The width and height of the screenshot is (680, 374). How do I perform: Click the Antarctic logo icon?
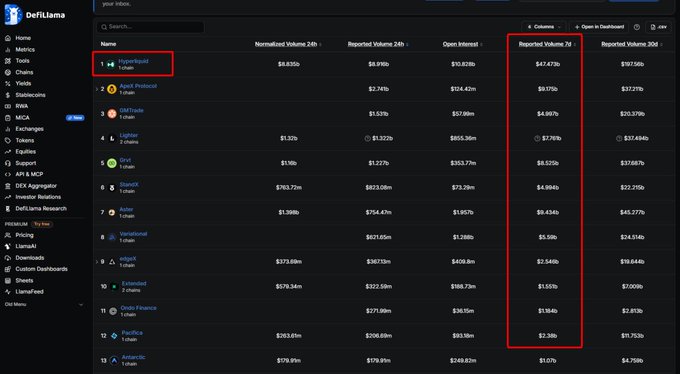pos(114,361)
